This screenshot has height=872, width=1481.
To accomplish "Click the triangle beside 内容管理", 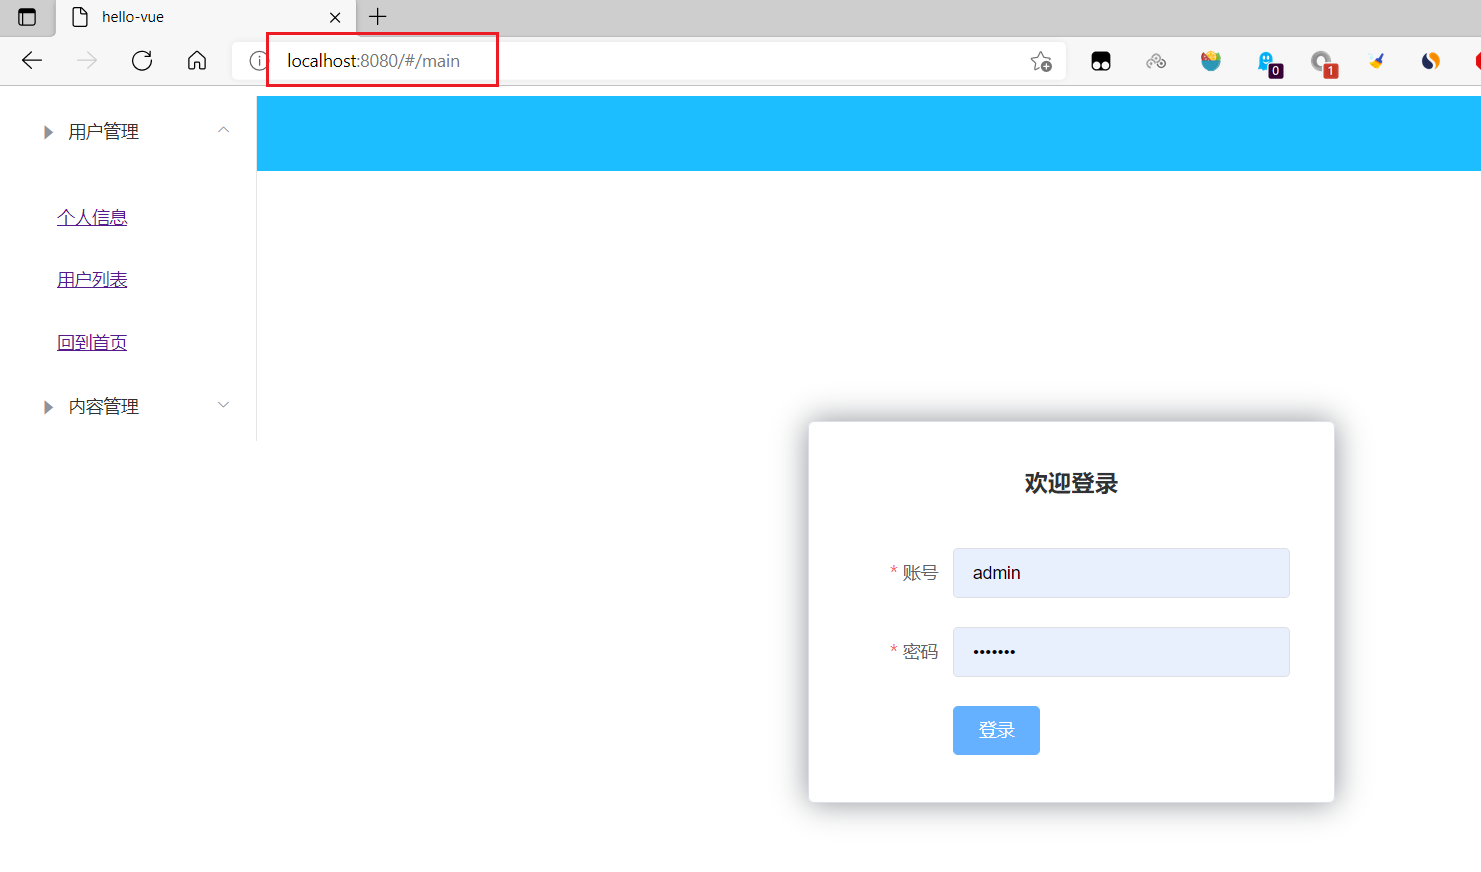I will (x=48, y=407).
